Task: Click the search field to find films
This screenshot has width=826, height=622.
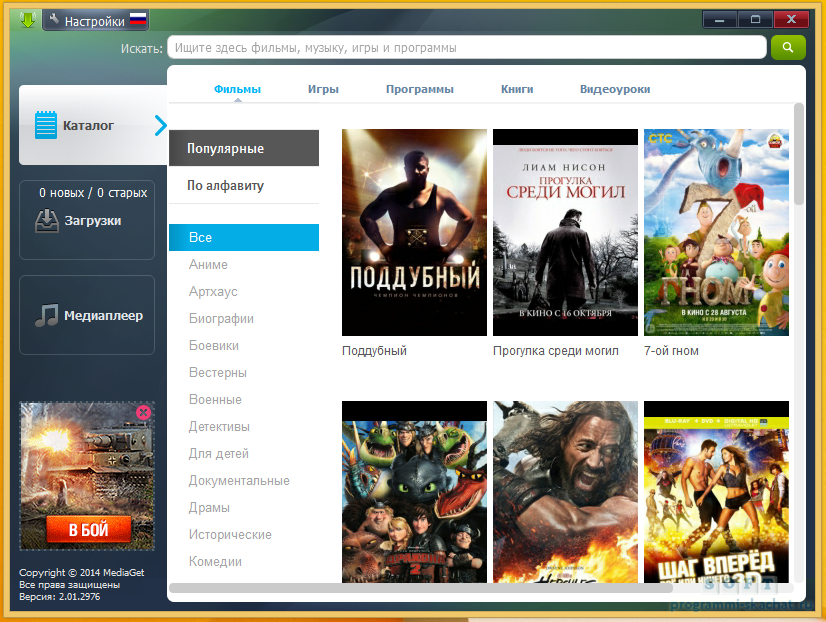Action: tap(467, 47)
